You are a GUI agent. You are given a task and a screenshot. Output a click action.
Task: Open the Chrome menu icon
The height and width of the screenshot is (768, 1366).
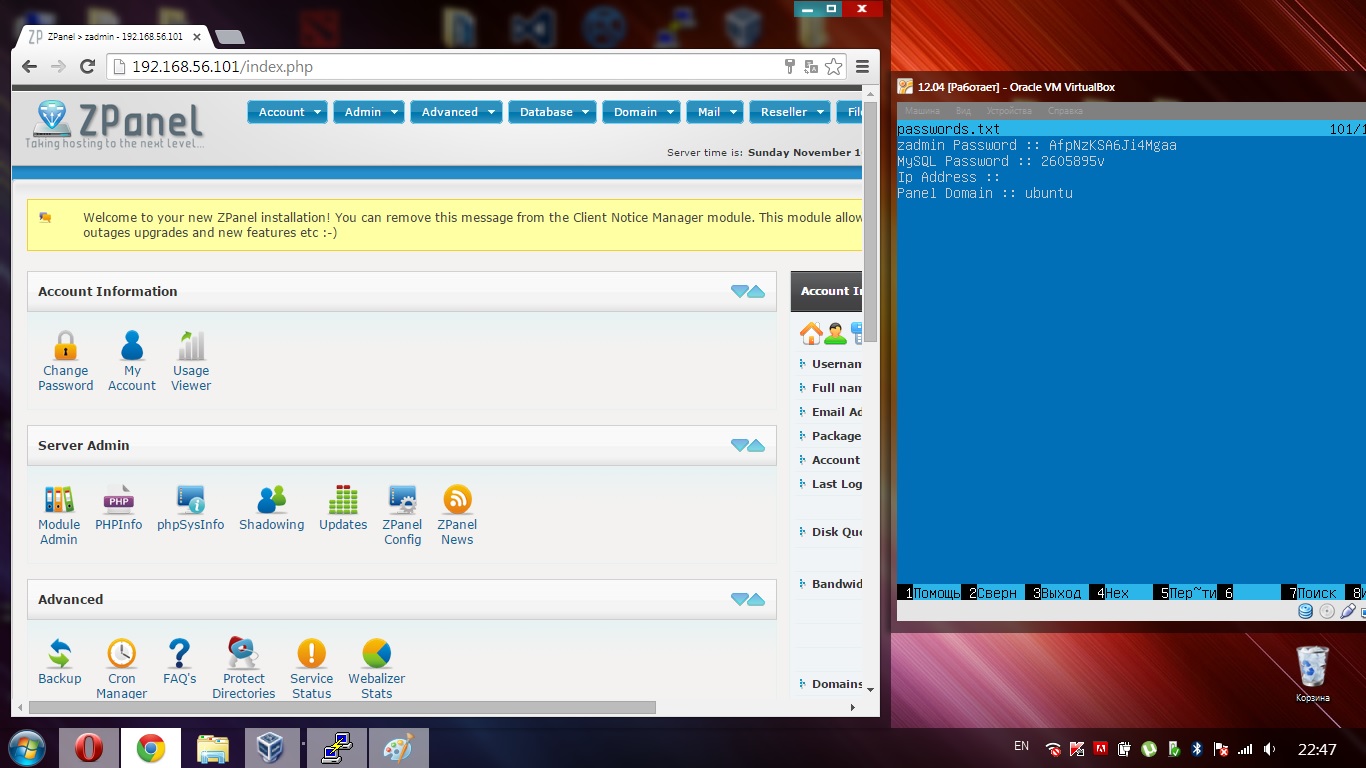click(862, 67)
